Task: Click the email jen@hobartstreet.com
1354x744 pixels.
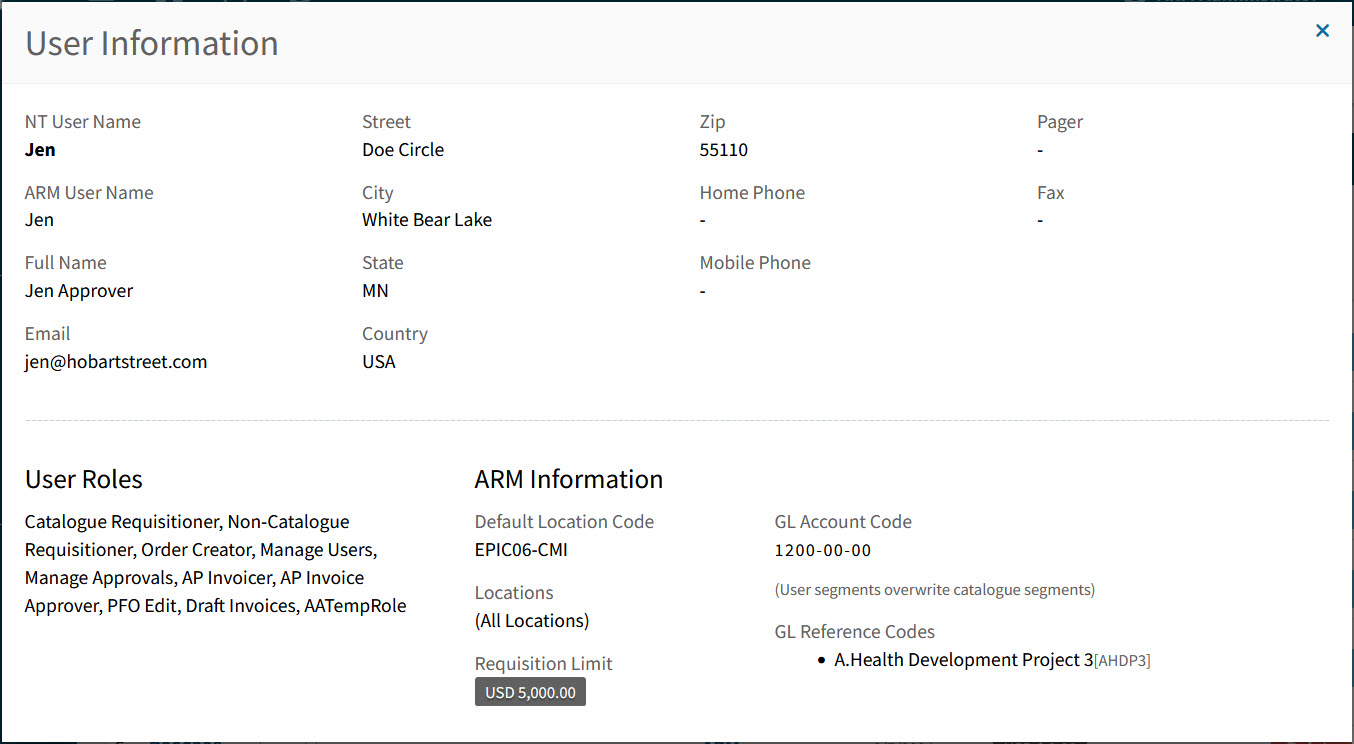Action: click(116, 362)
